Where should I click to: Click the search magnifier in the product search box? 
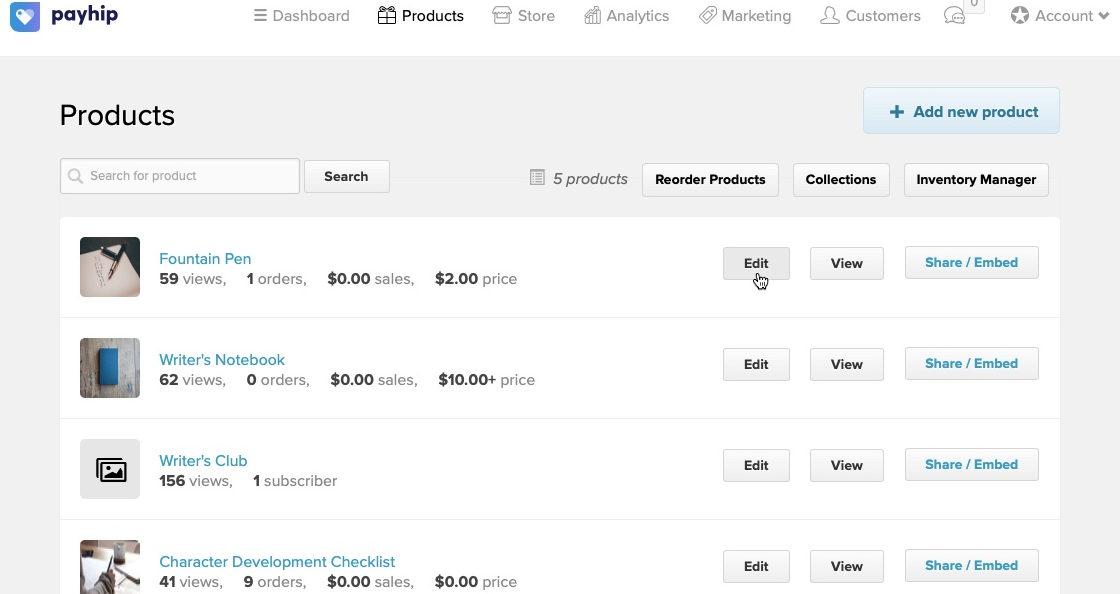click(x=75, y=176)
